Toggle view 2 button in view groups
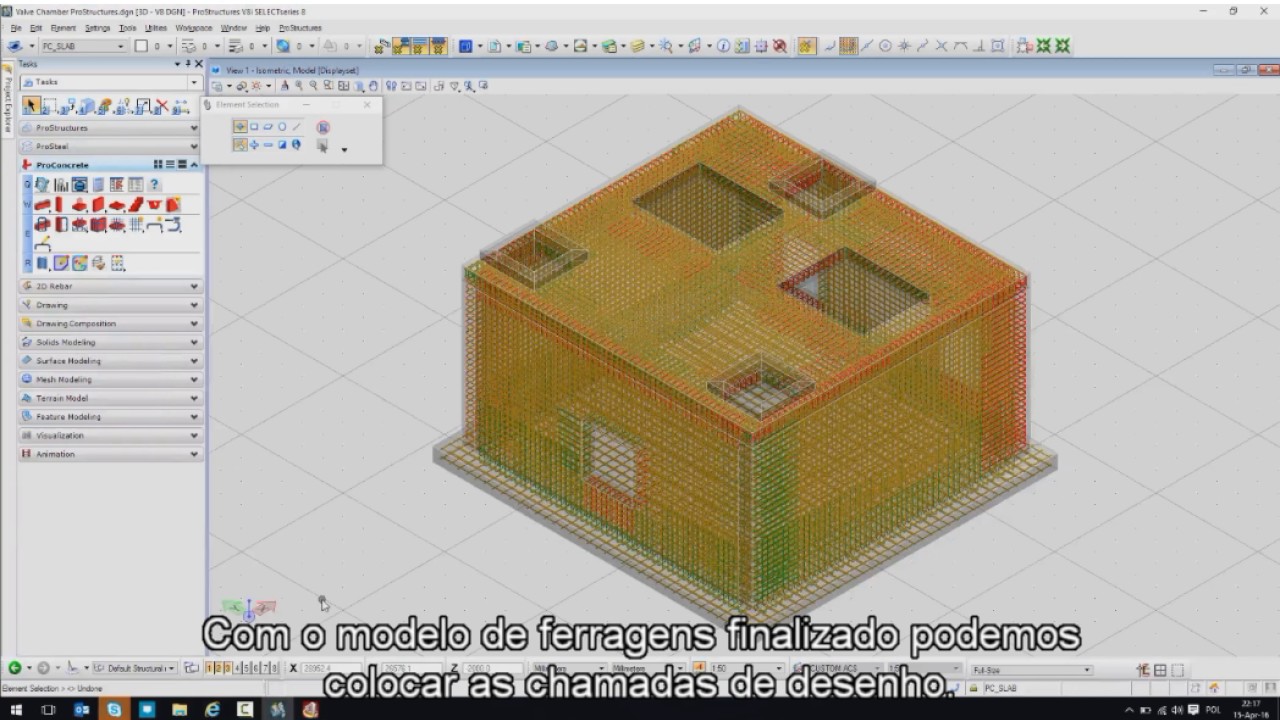1280x720 pixels. [x=218, y=668]
